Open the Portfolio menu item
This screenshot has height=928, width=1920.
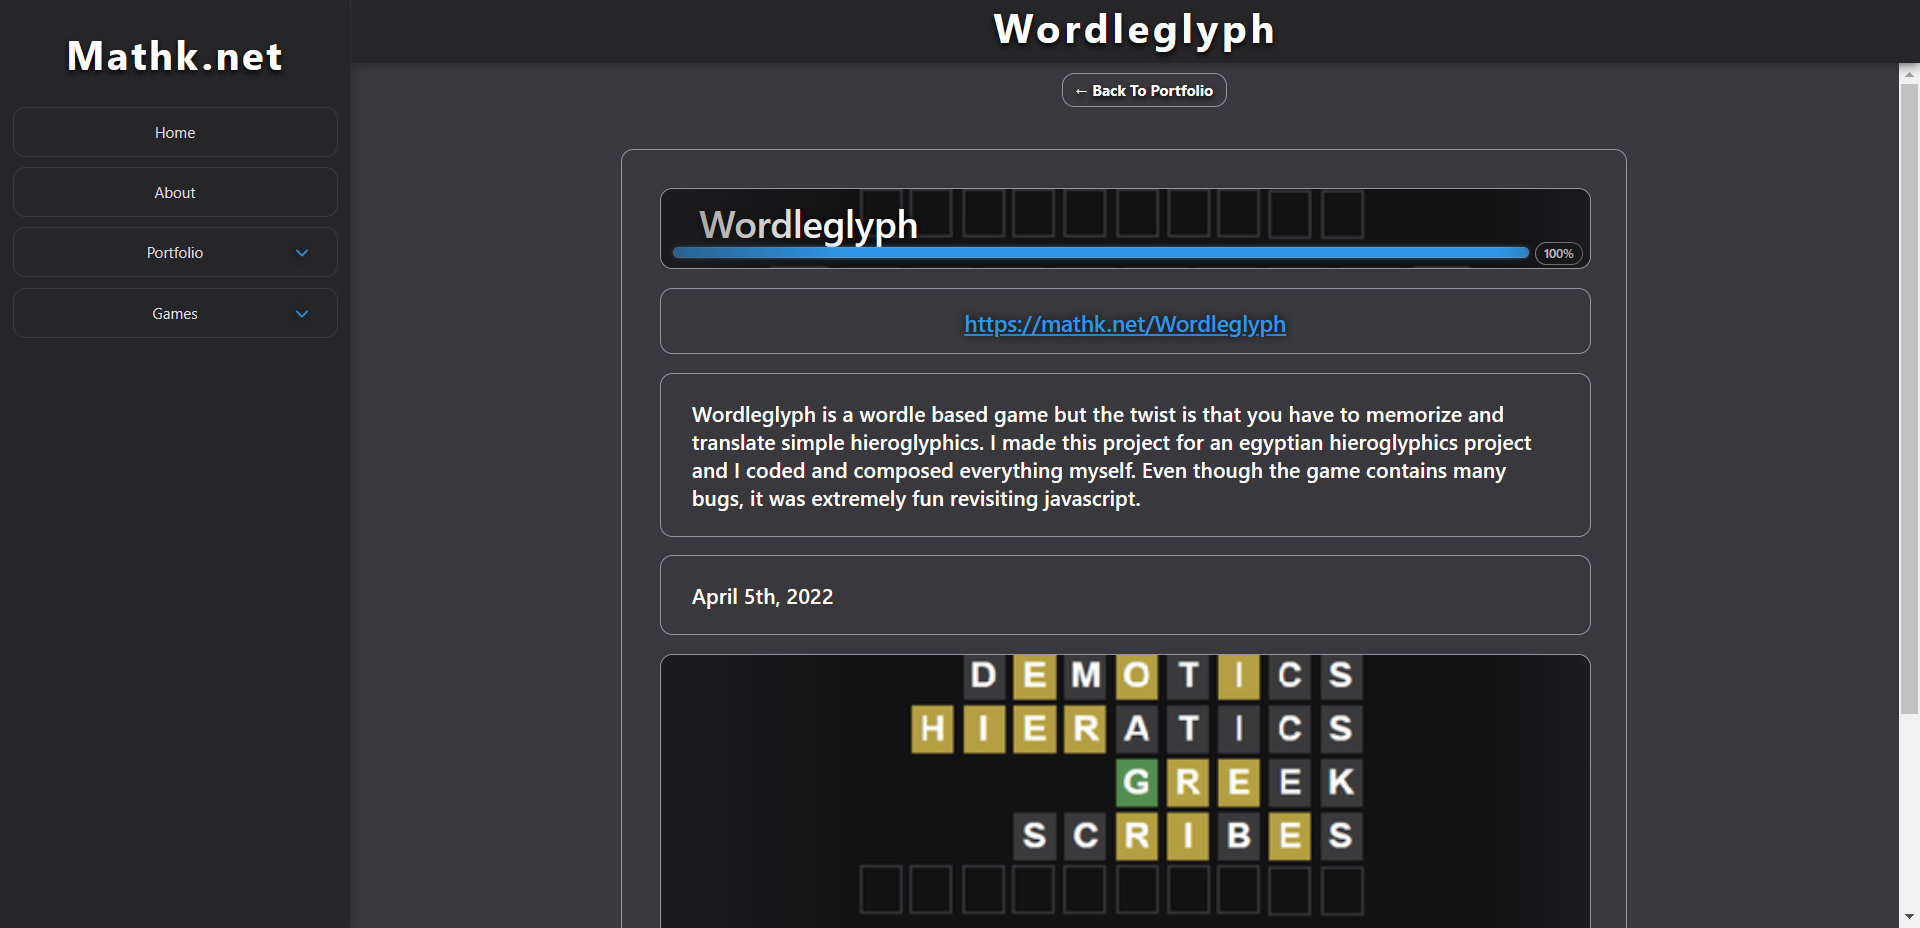click(175, 253)
